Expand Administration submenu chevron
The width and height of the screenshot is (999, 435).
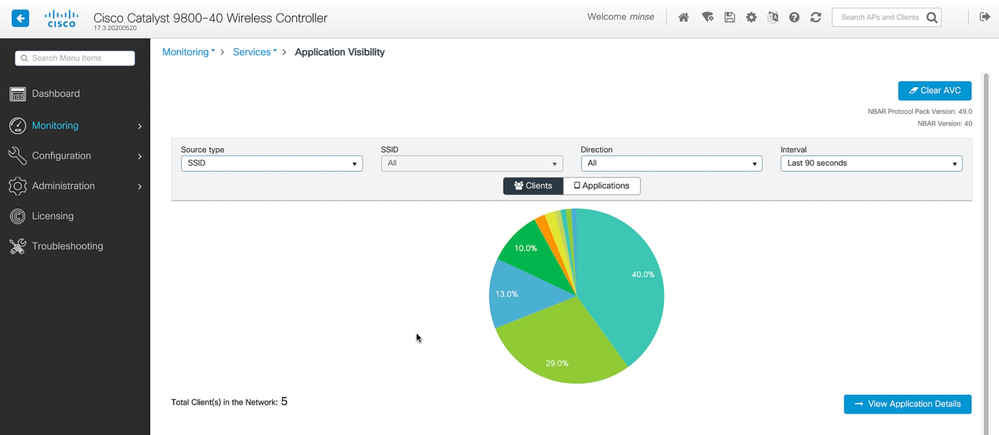coord(140,187)
